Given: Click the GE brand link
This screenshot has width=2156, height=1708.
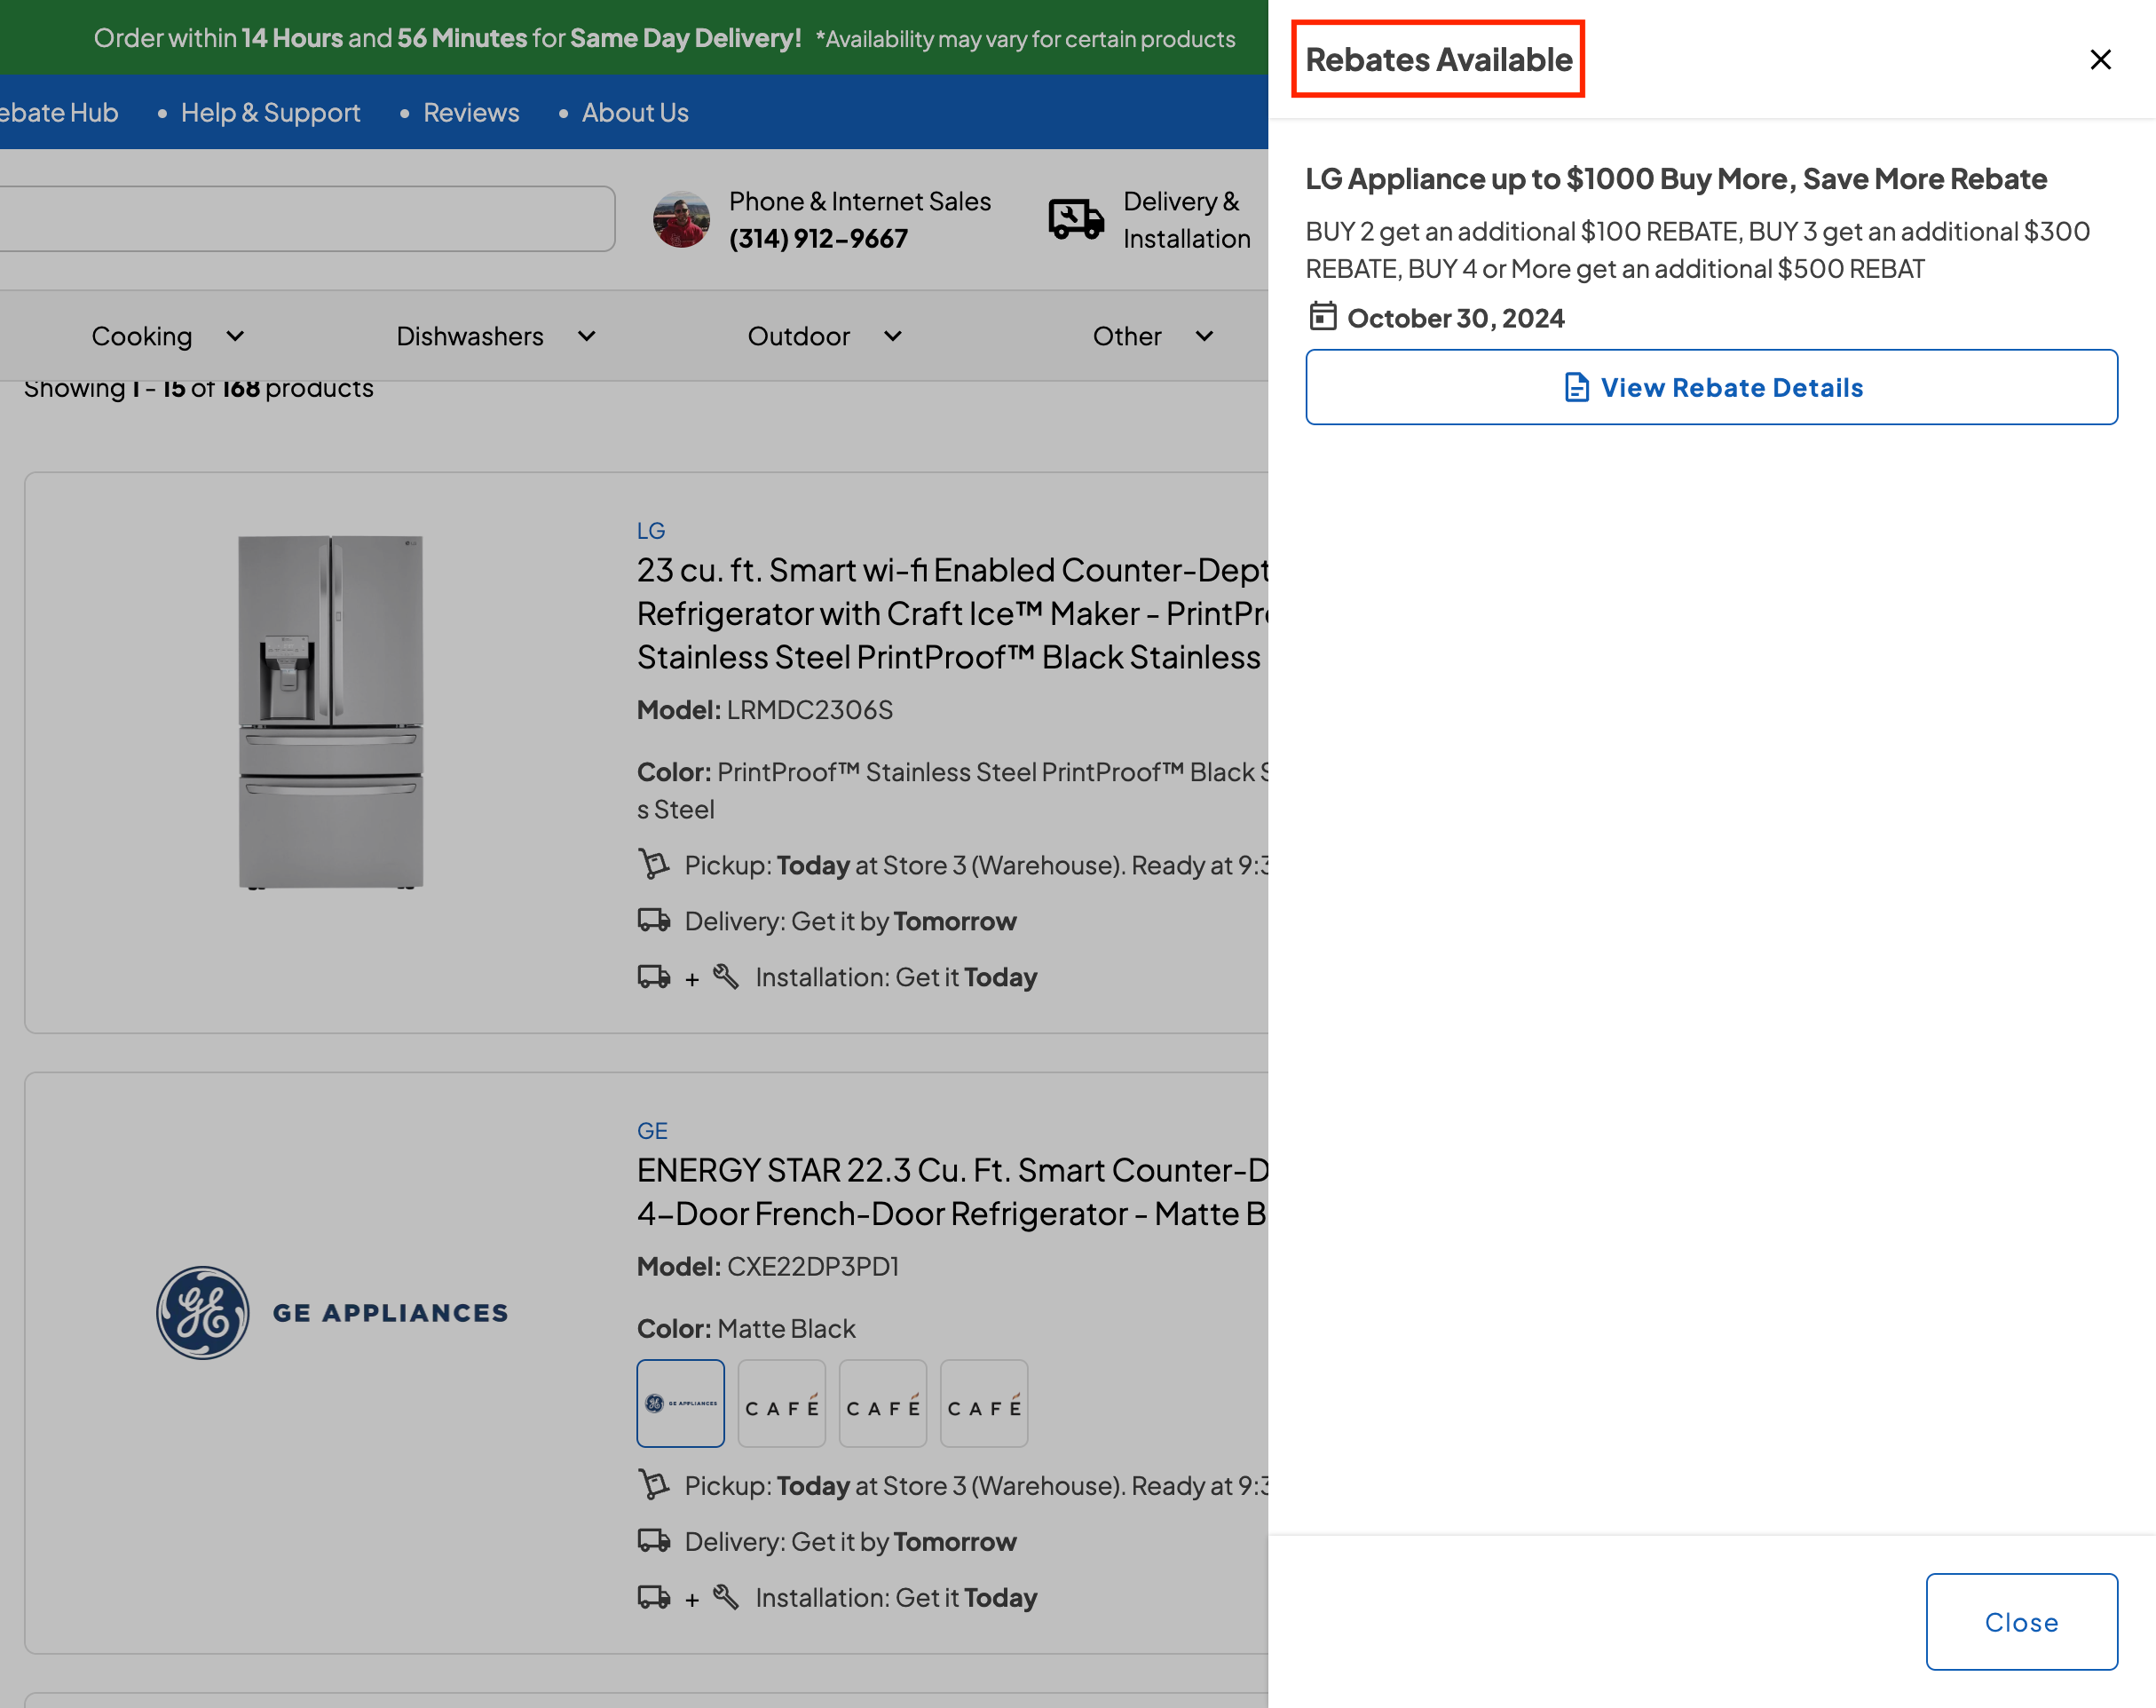Looking at the screenshot, I should pyautogui.click(x=652, y=1130).
